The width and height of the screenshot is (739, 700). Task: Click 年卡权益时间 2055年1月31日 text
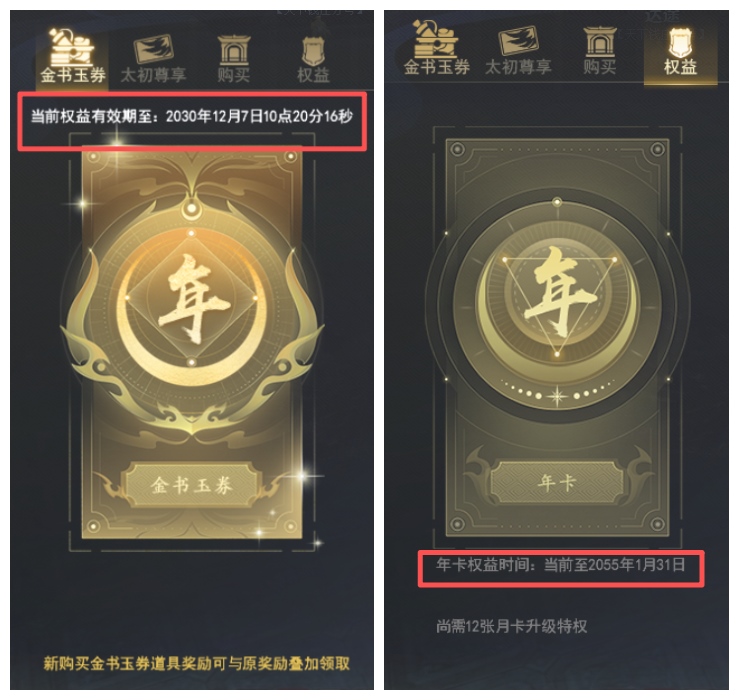click(x=560, y=564)
